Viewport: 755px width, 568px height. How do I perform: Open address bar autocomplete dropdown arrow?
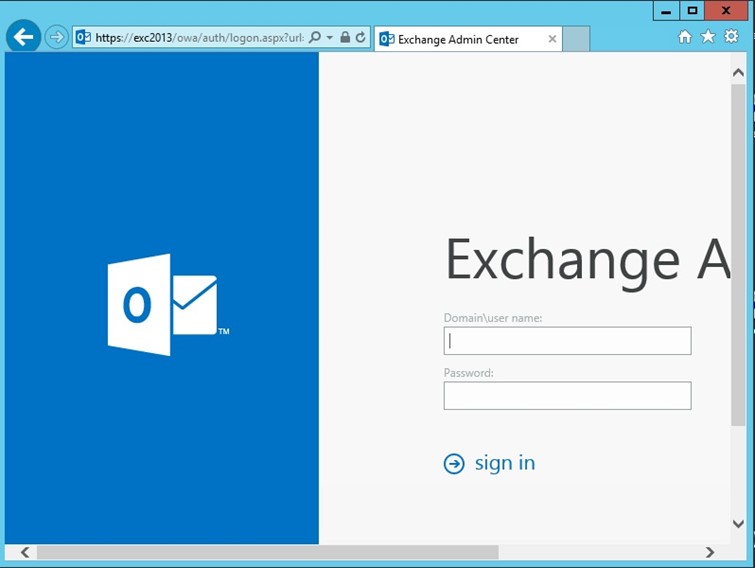click(330, 37)
